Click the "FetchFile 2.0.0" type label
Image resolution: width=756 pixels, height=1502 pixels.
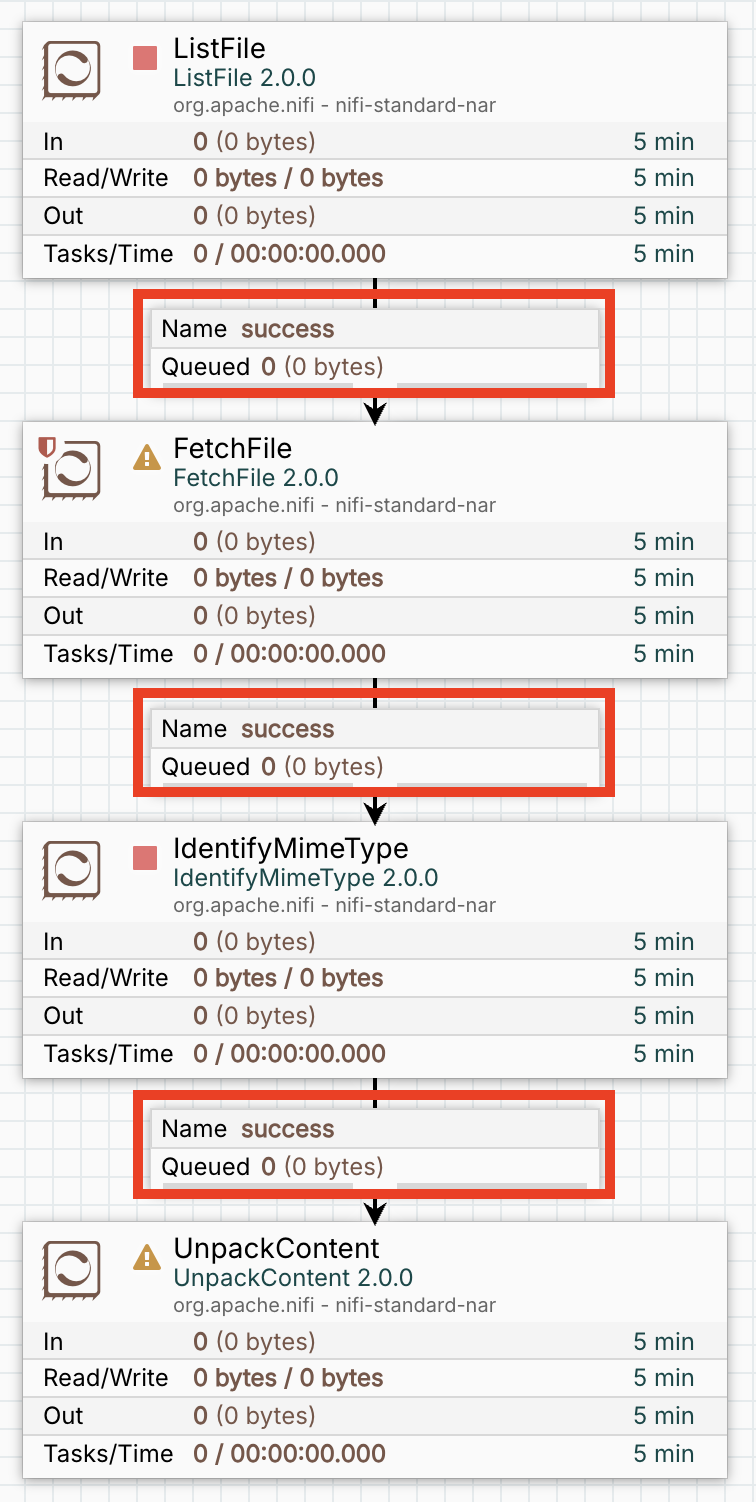pos(256,478)
